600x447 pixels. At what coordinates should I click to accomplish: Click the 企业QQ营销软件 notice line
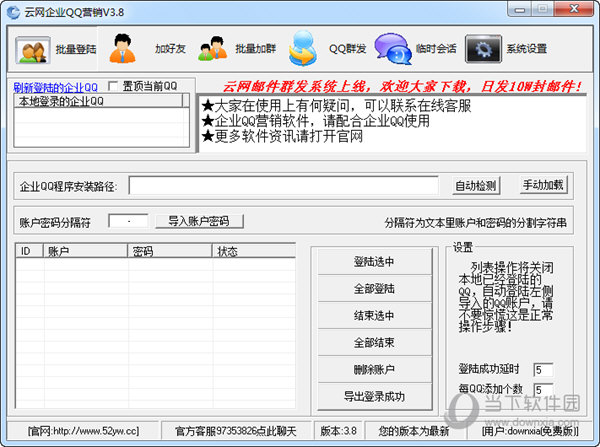(x=316, y=121)
